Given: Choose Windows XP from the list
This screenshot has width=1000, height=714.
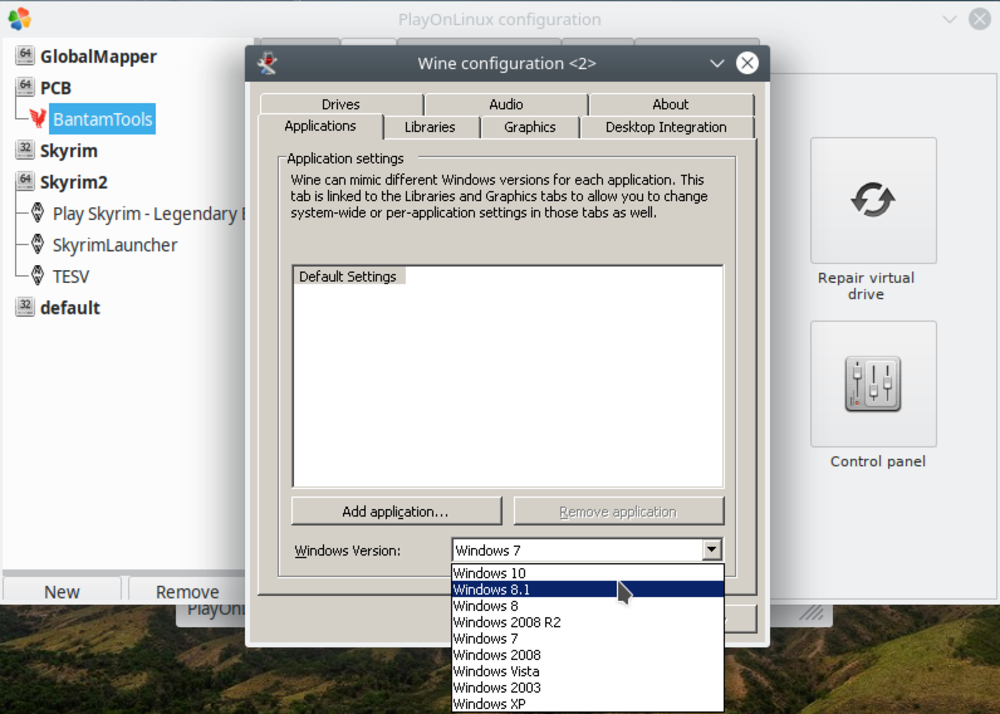Looking at the screenshot, I should [x=587, y=704].
